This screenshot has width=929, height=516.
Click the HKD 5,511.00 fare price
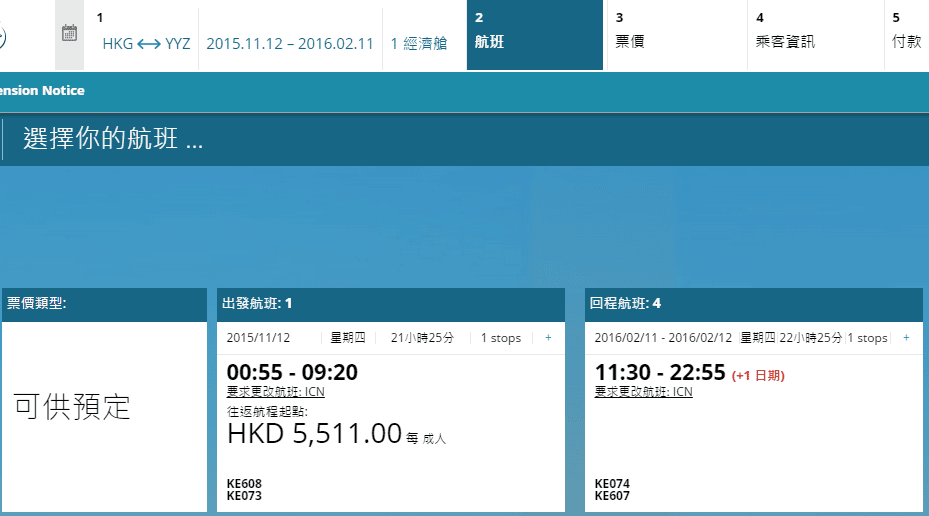[x=314, y=434]
